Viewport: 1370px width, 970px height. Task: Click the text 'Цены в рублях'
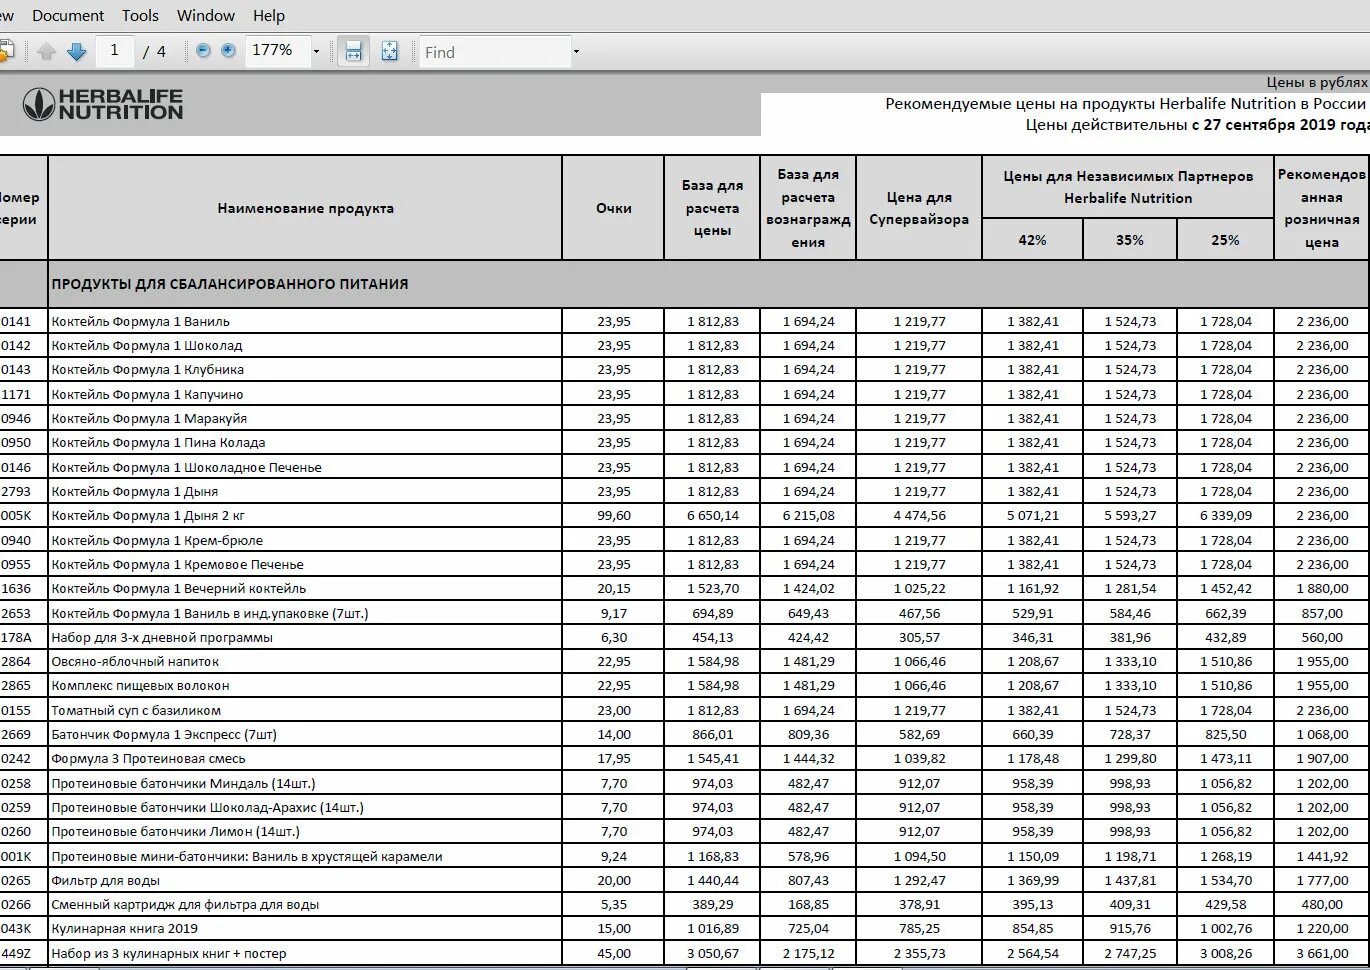(x=1316, y=82)
